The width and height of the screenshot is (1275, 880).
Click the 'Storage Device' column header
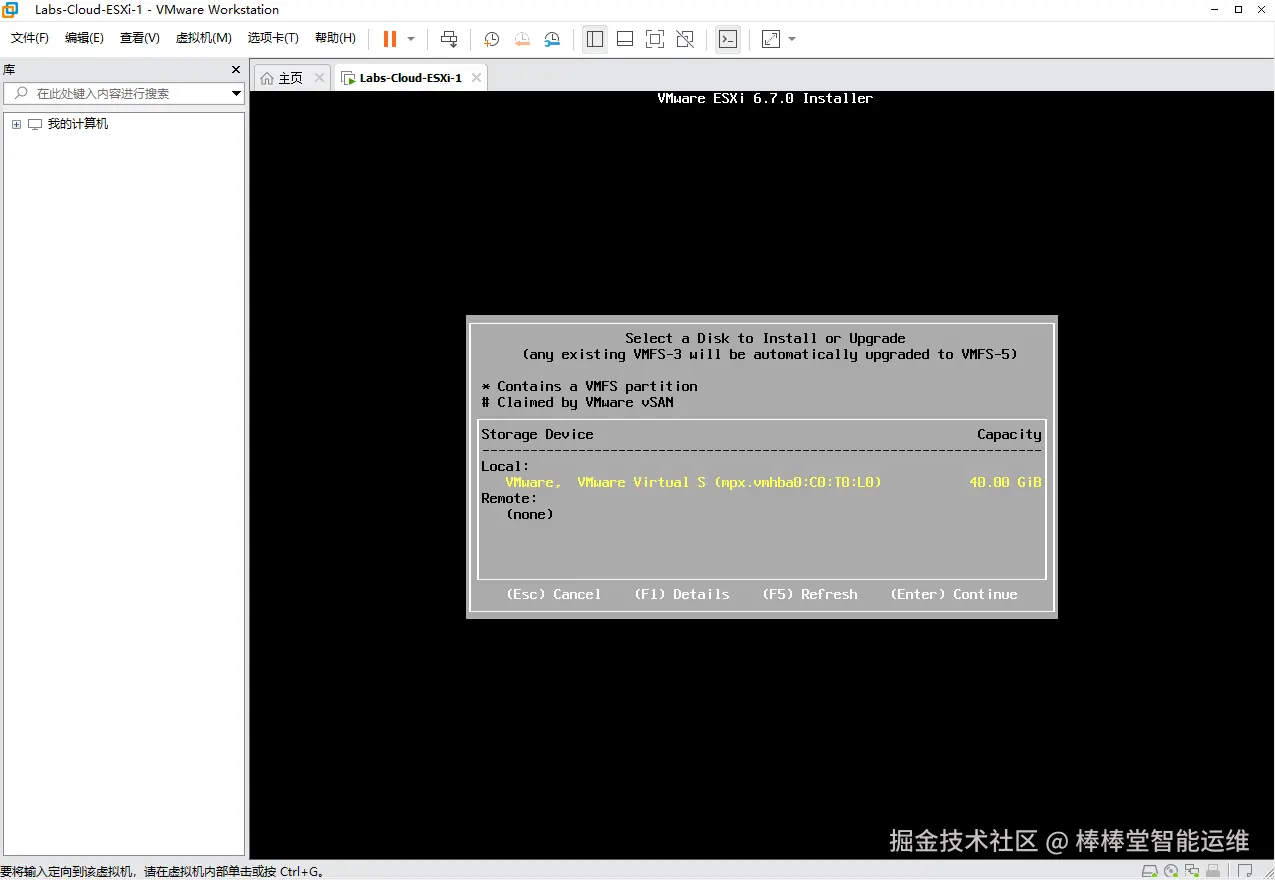point(537,434)
